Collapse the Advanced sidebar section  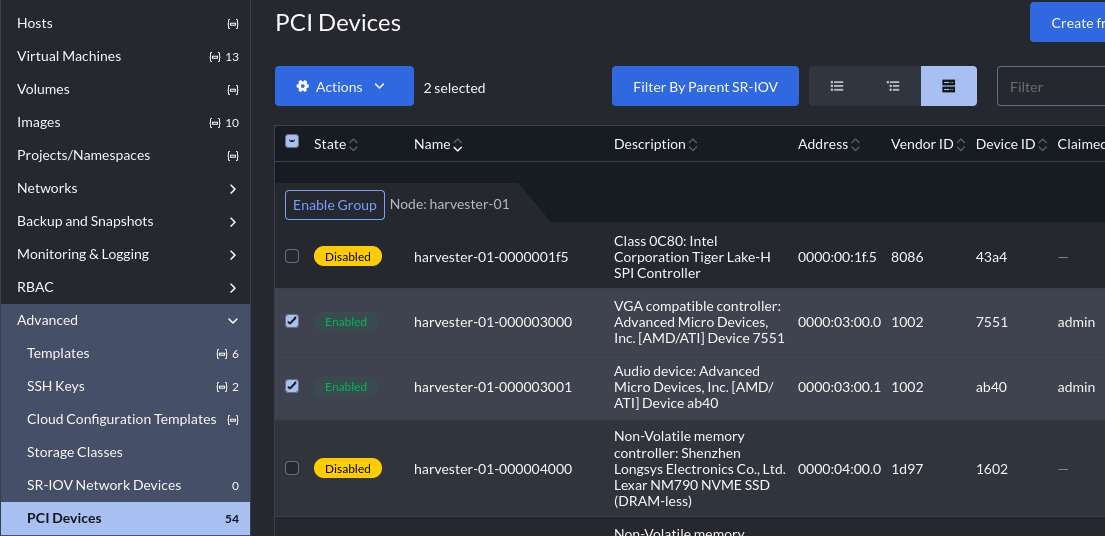point(232,321)
